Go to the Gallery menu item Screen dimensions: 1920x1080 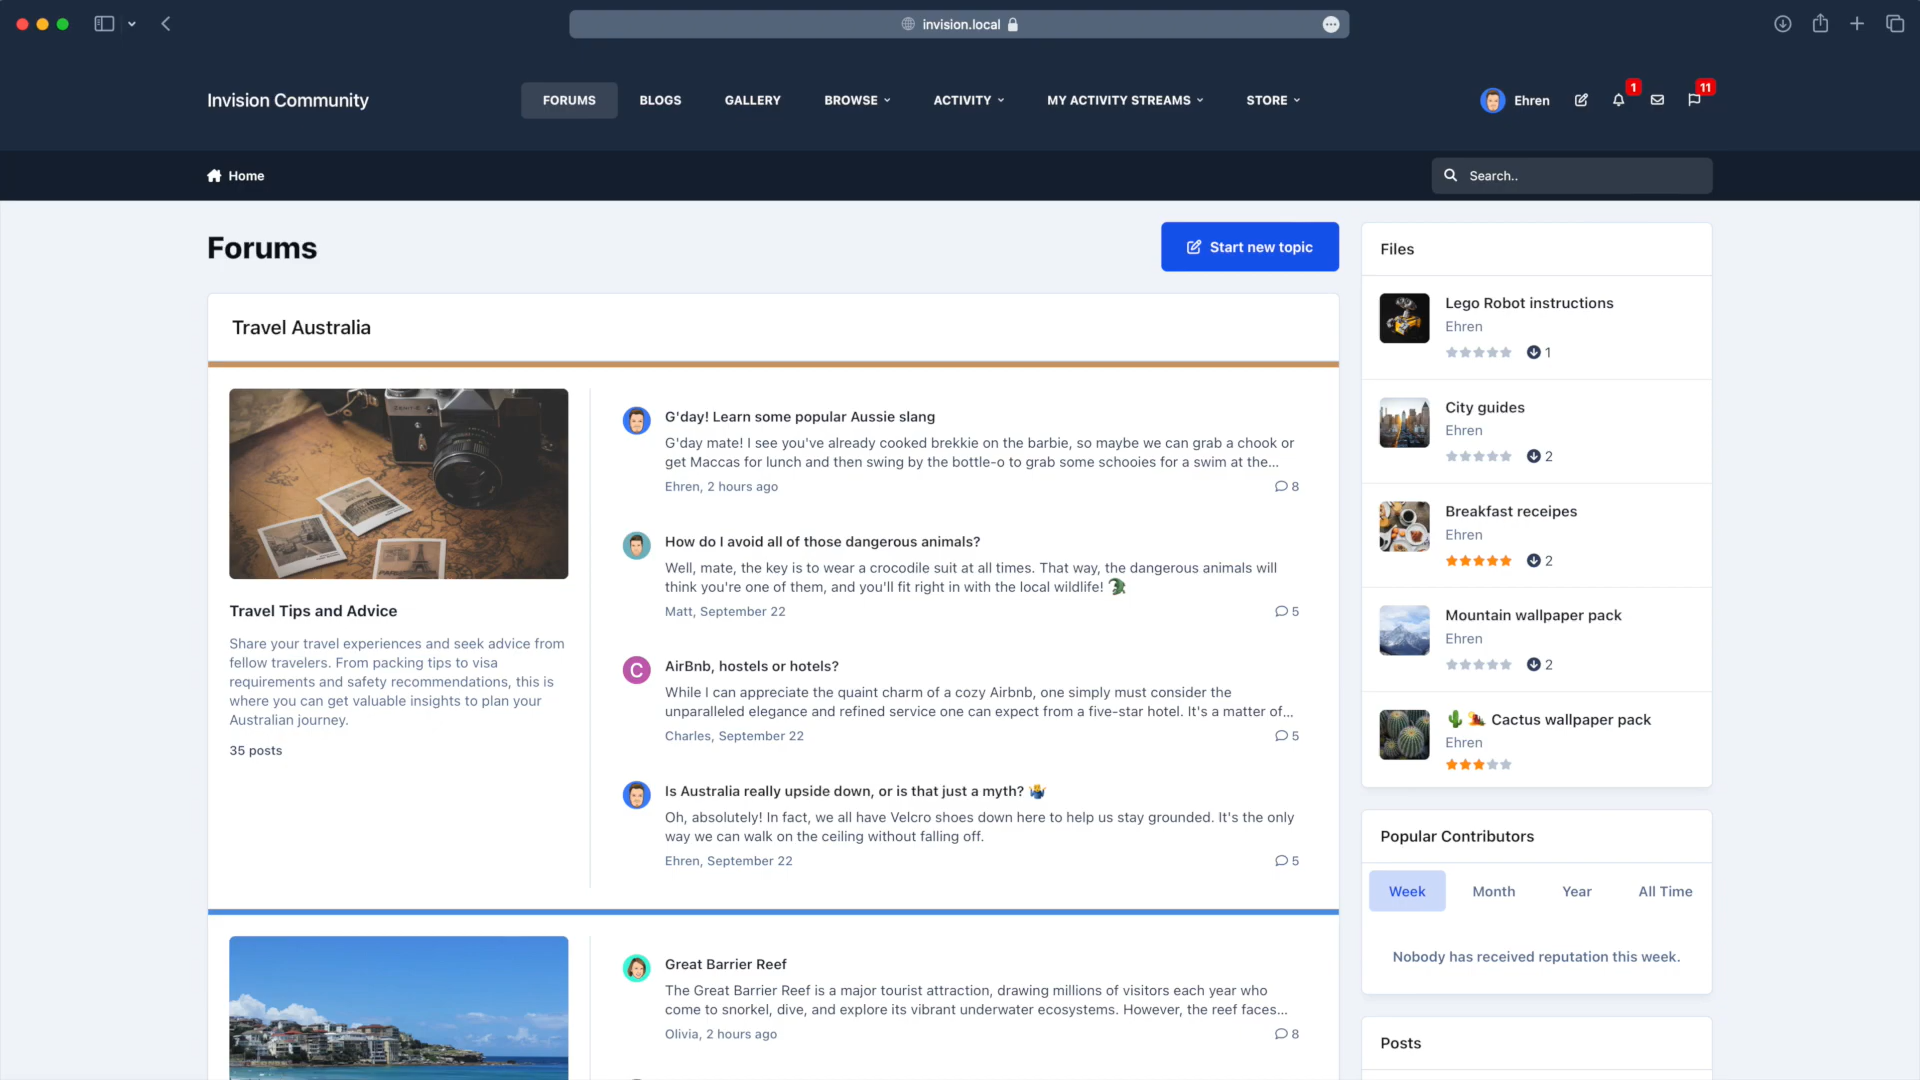pyautogui.click(x=752, y=100)
